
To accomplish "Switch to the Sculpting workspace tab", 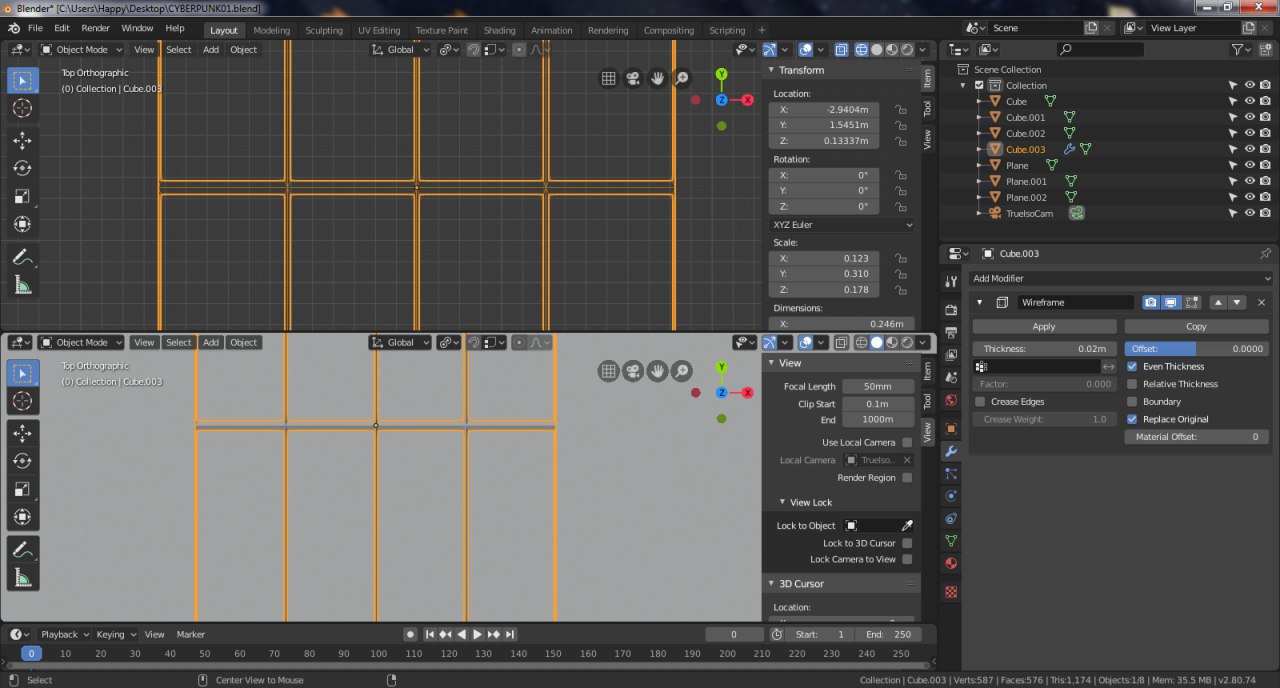I will pyautogui.click(x=323, y=30).
